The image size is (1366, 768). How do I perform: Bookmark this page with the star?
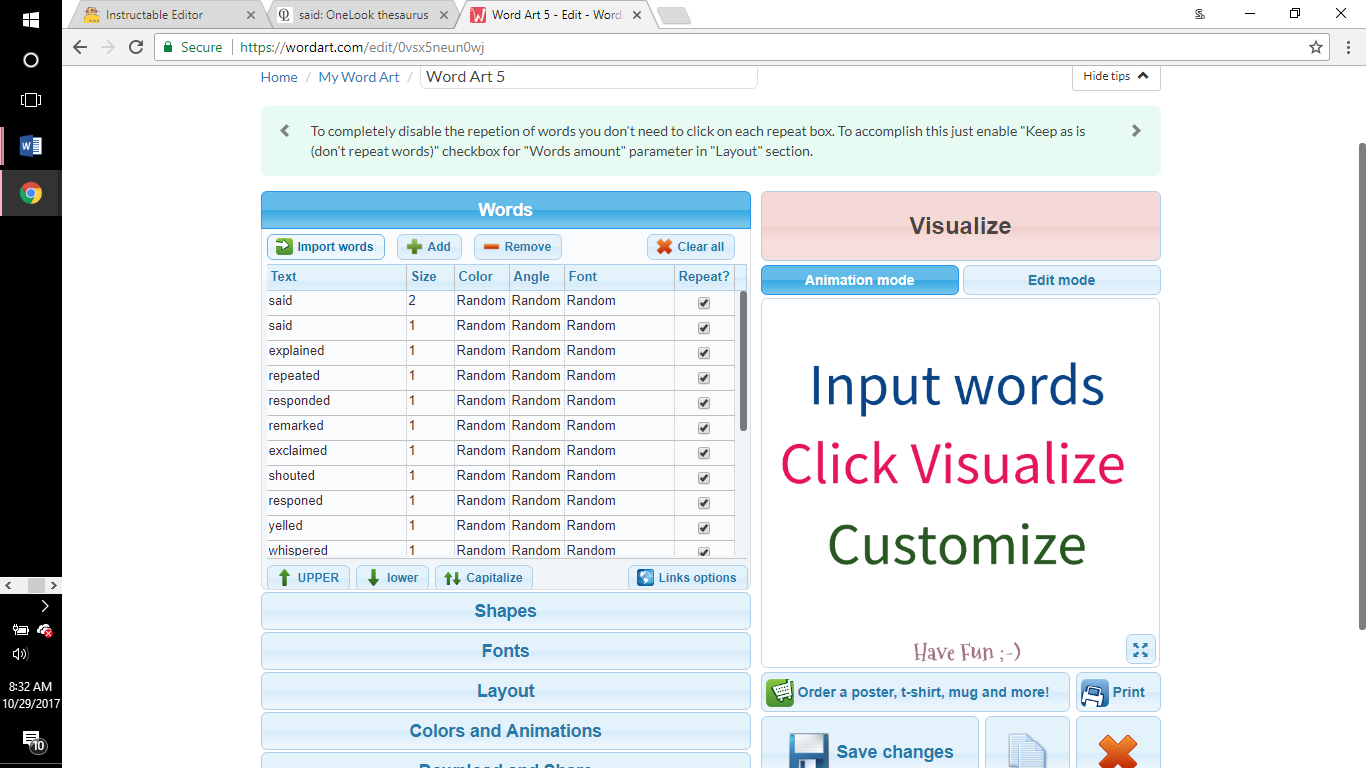[1316, 47]
